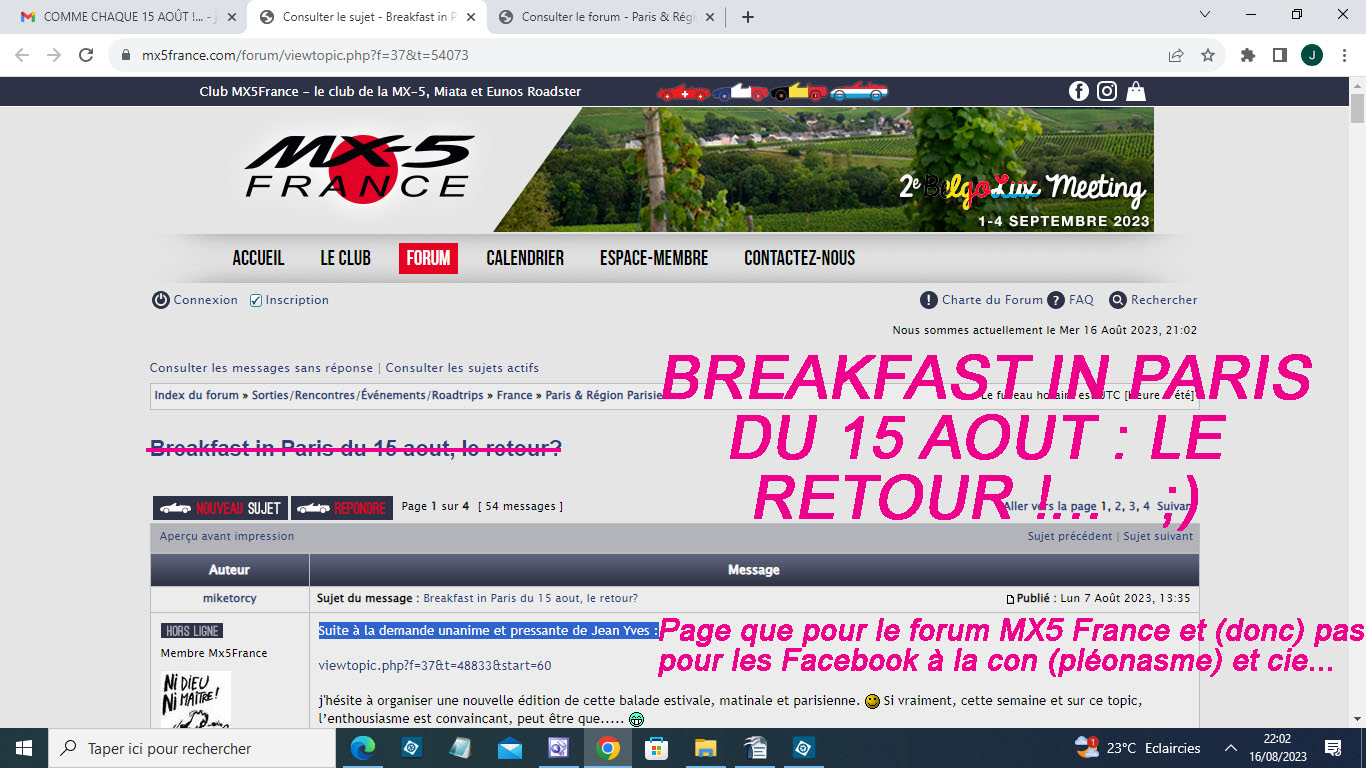
Task: Click the address bar URL field
Action: tap(640, 56)
